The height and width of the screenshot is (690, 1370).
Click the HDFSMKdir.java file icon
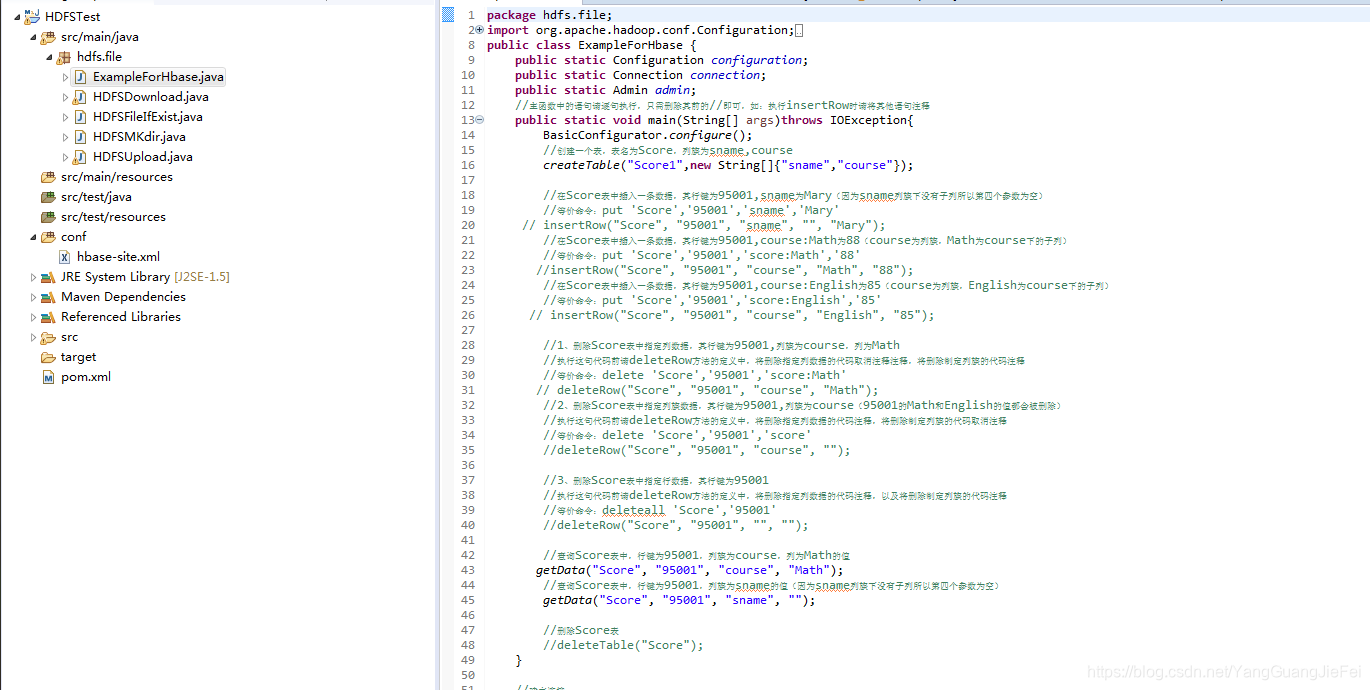[x=80, y=137]
